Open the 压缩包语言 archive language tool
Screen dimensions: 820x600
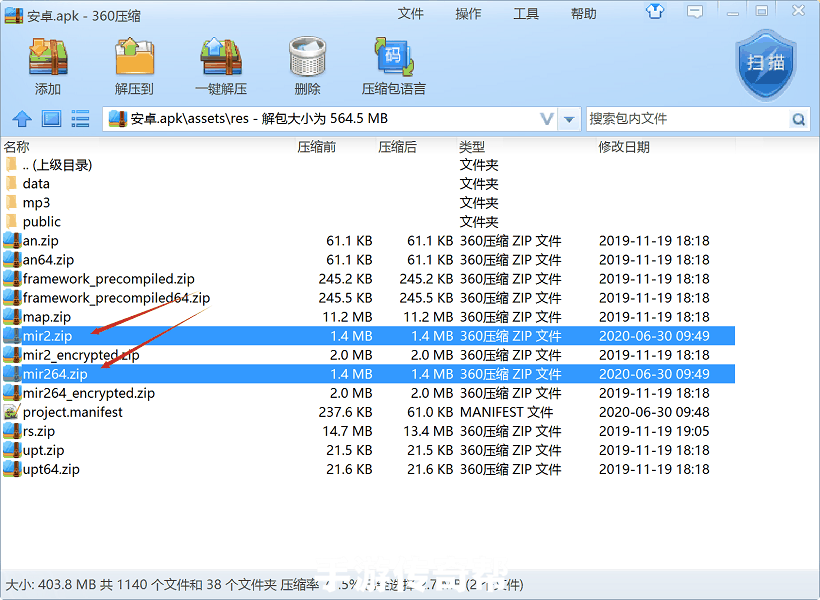[393, 66]
